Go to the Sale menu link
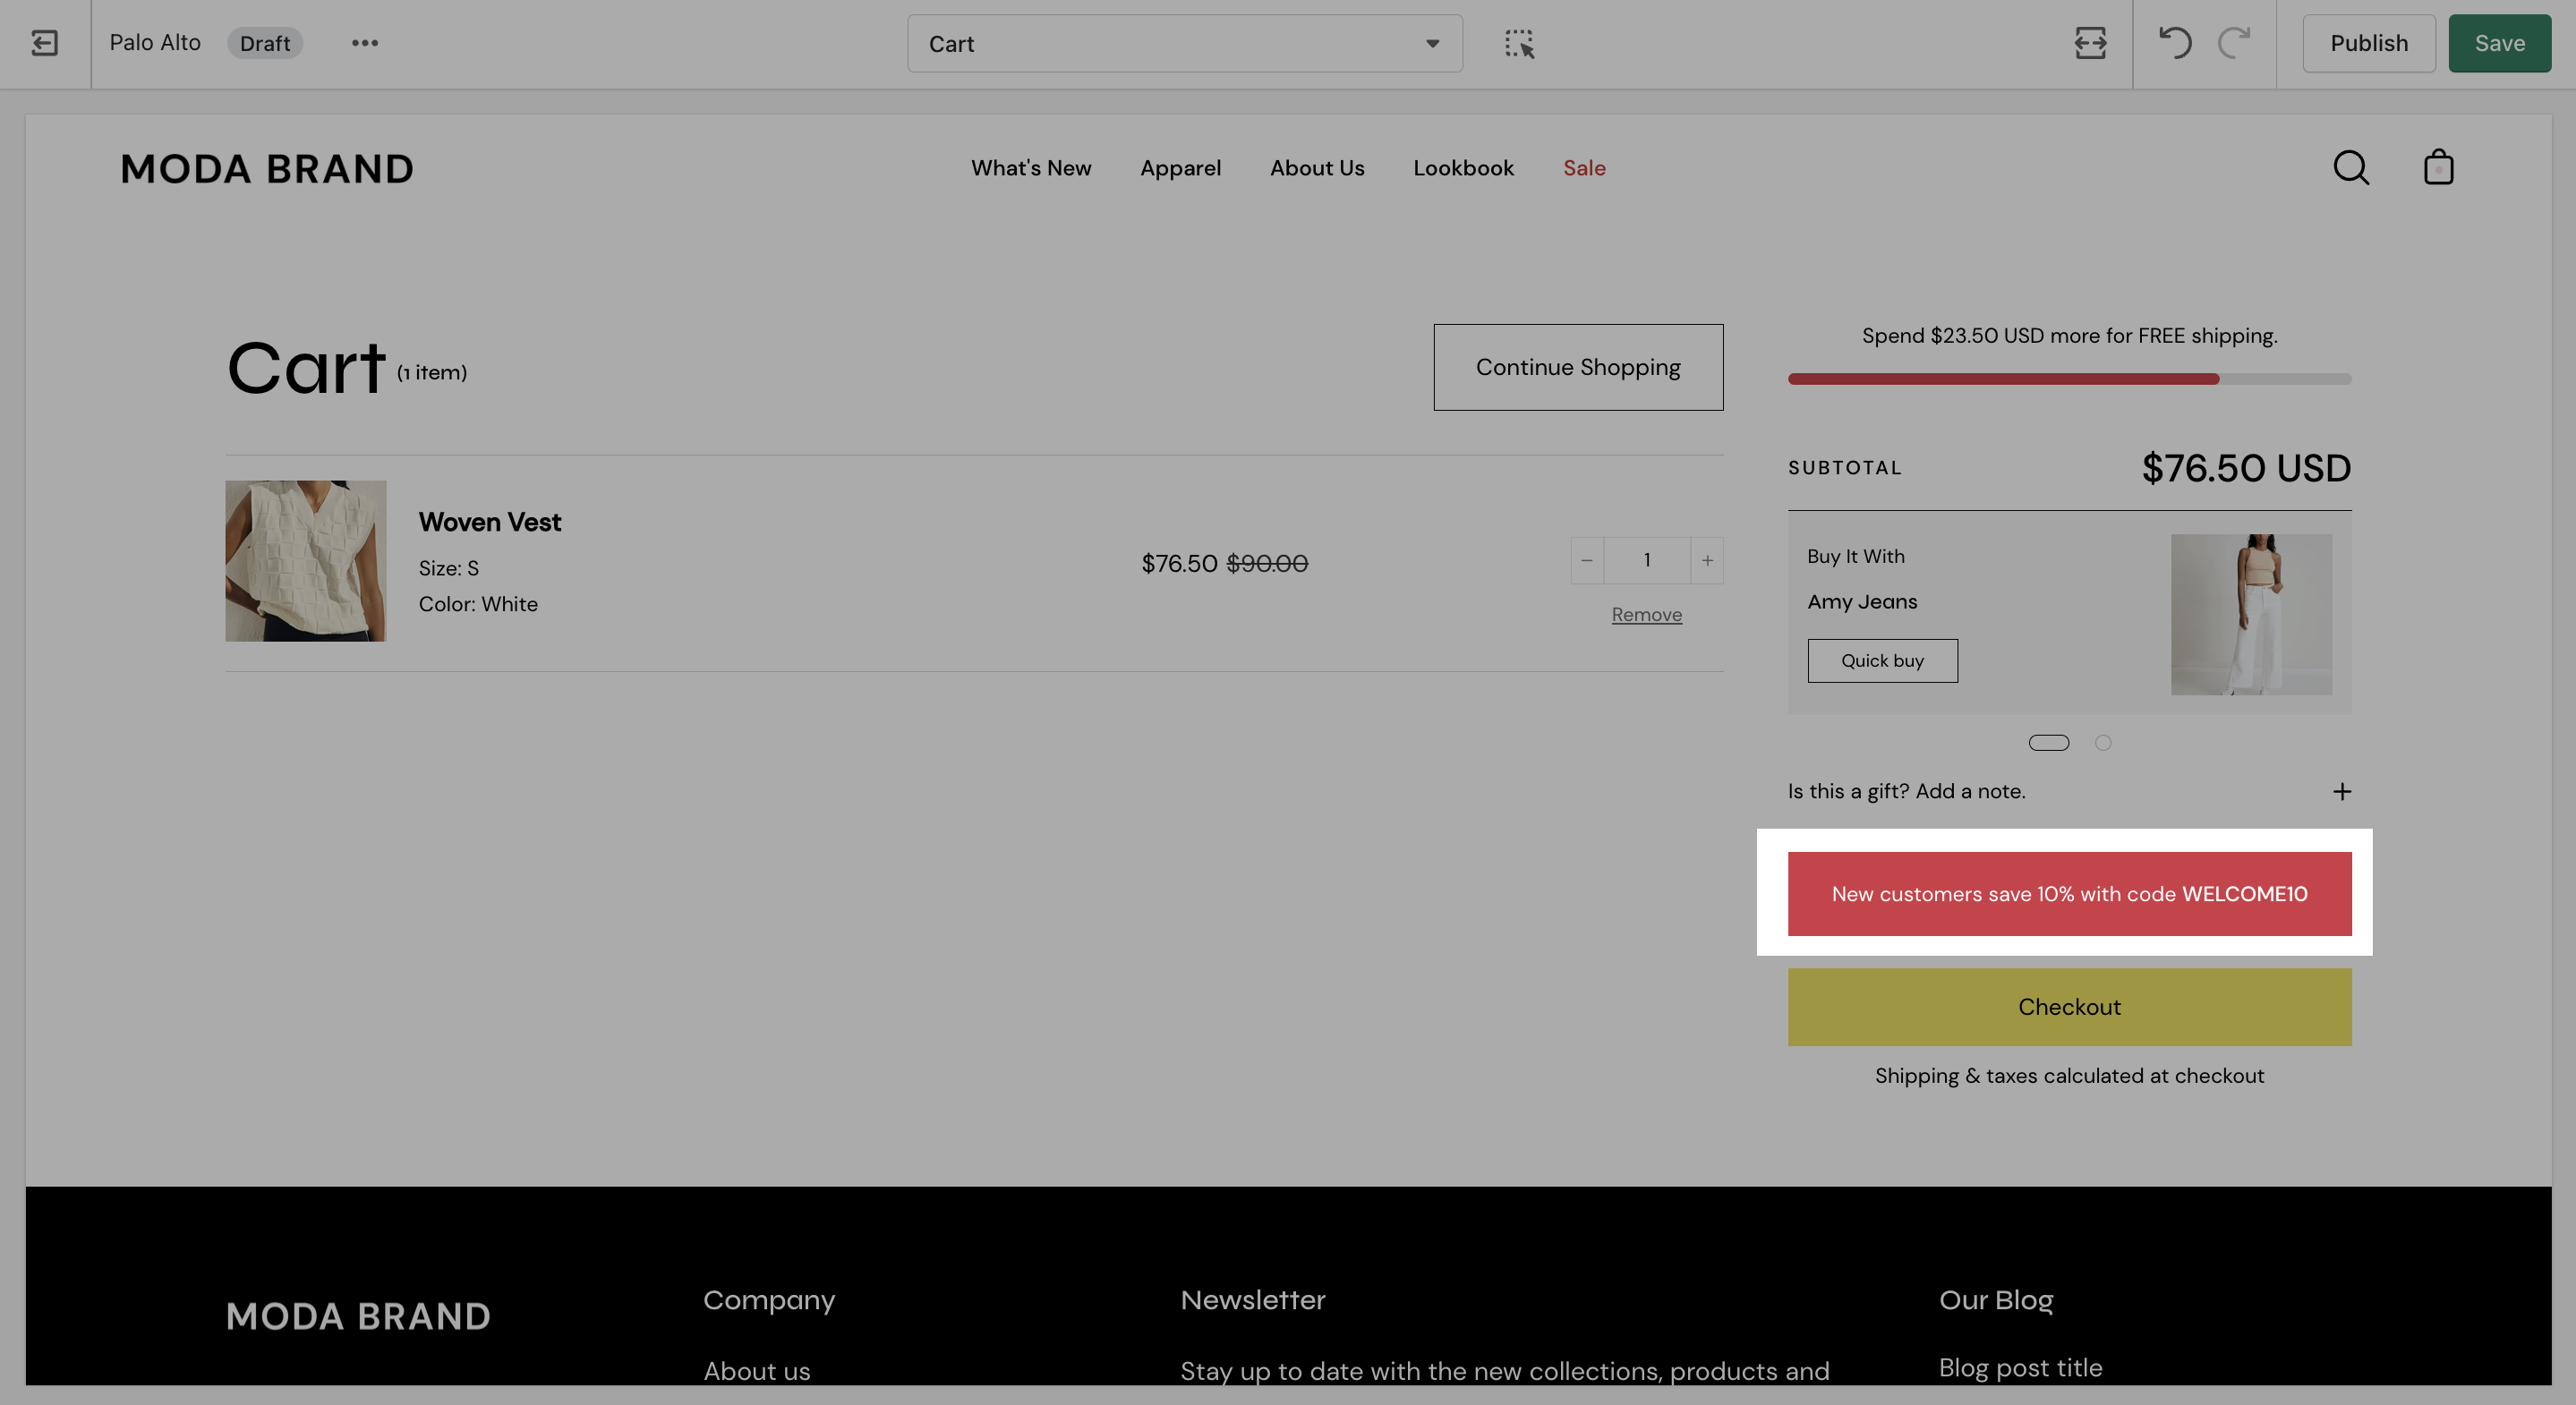The height and width of the screenshot is (1405, 2576). tap(1584, 168)
